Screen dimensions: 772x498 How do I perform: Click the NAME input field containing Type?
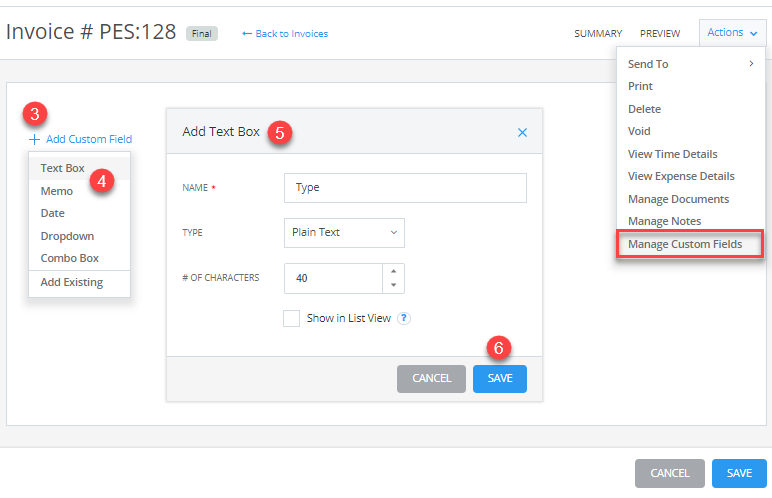pyautogui.click(x=405, y=188)
